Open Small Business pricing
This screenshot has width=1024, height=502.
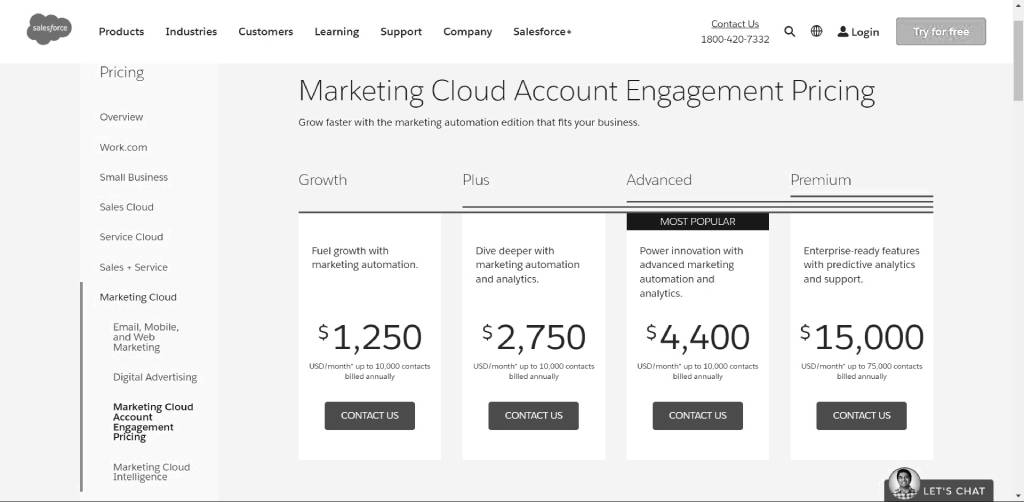click(x=134, y=178)
